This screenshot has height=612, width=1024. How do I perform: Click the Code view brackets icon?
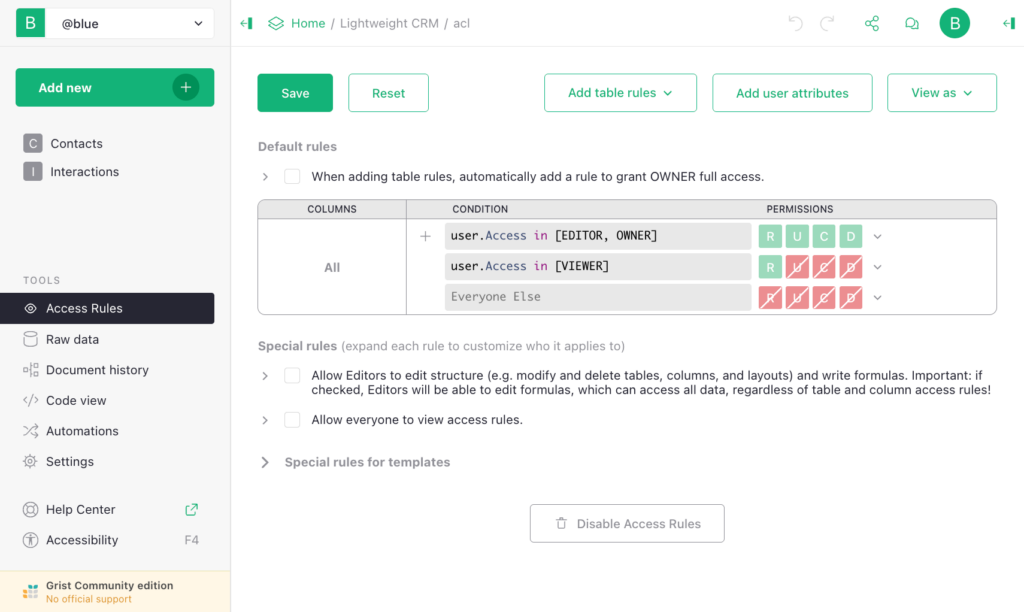[30, 400]
